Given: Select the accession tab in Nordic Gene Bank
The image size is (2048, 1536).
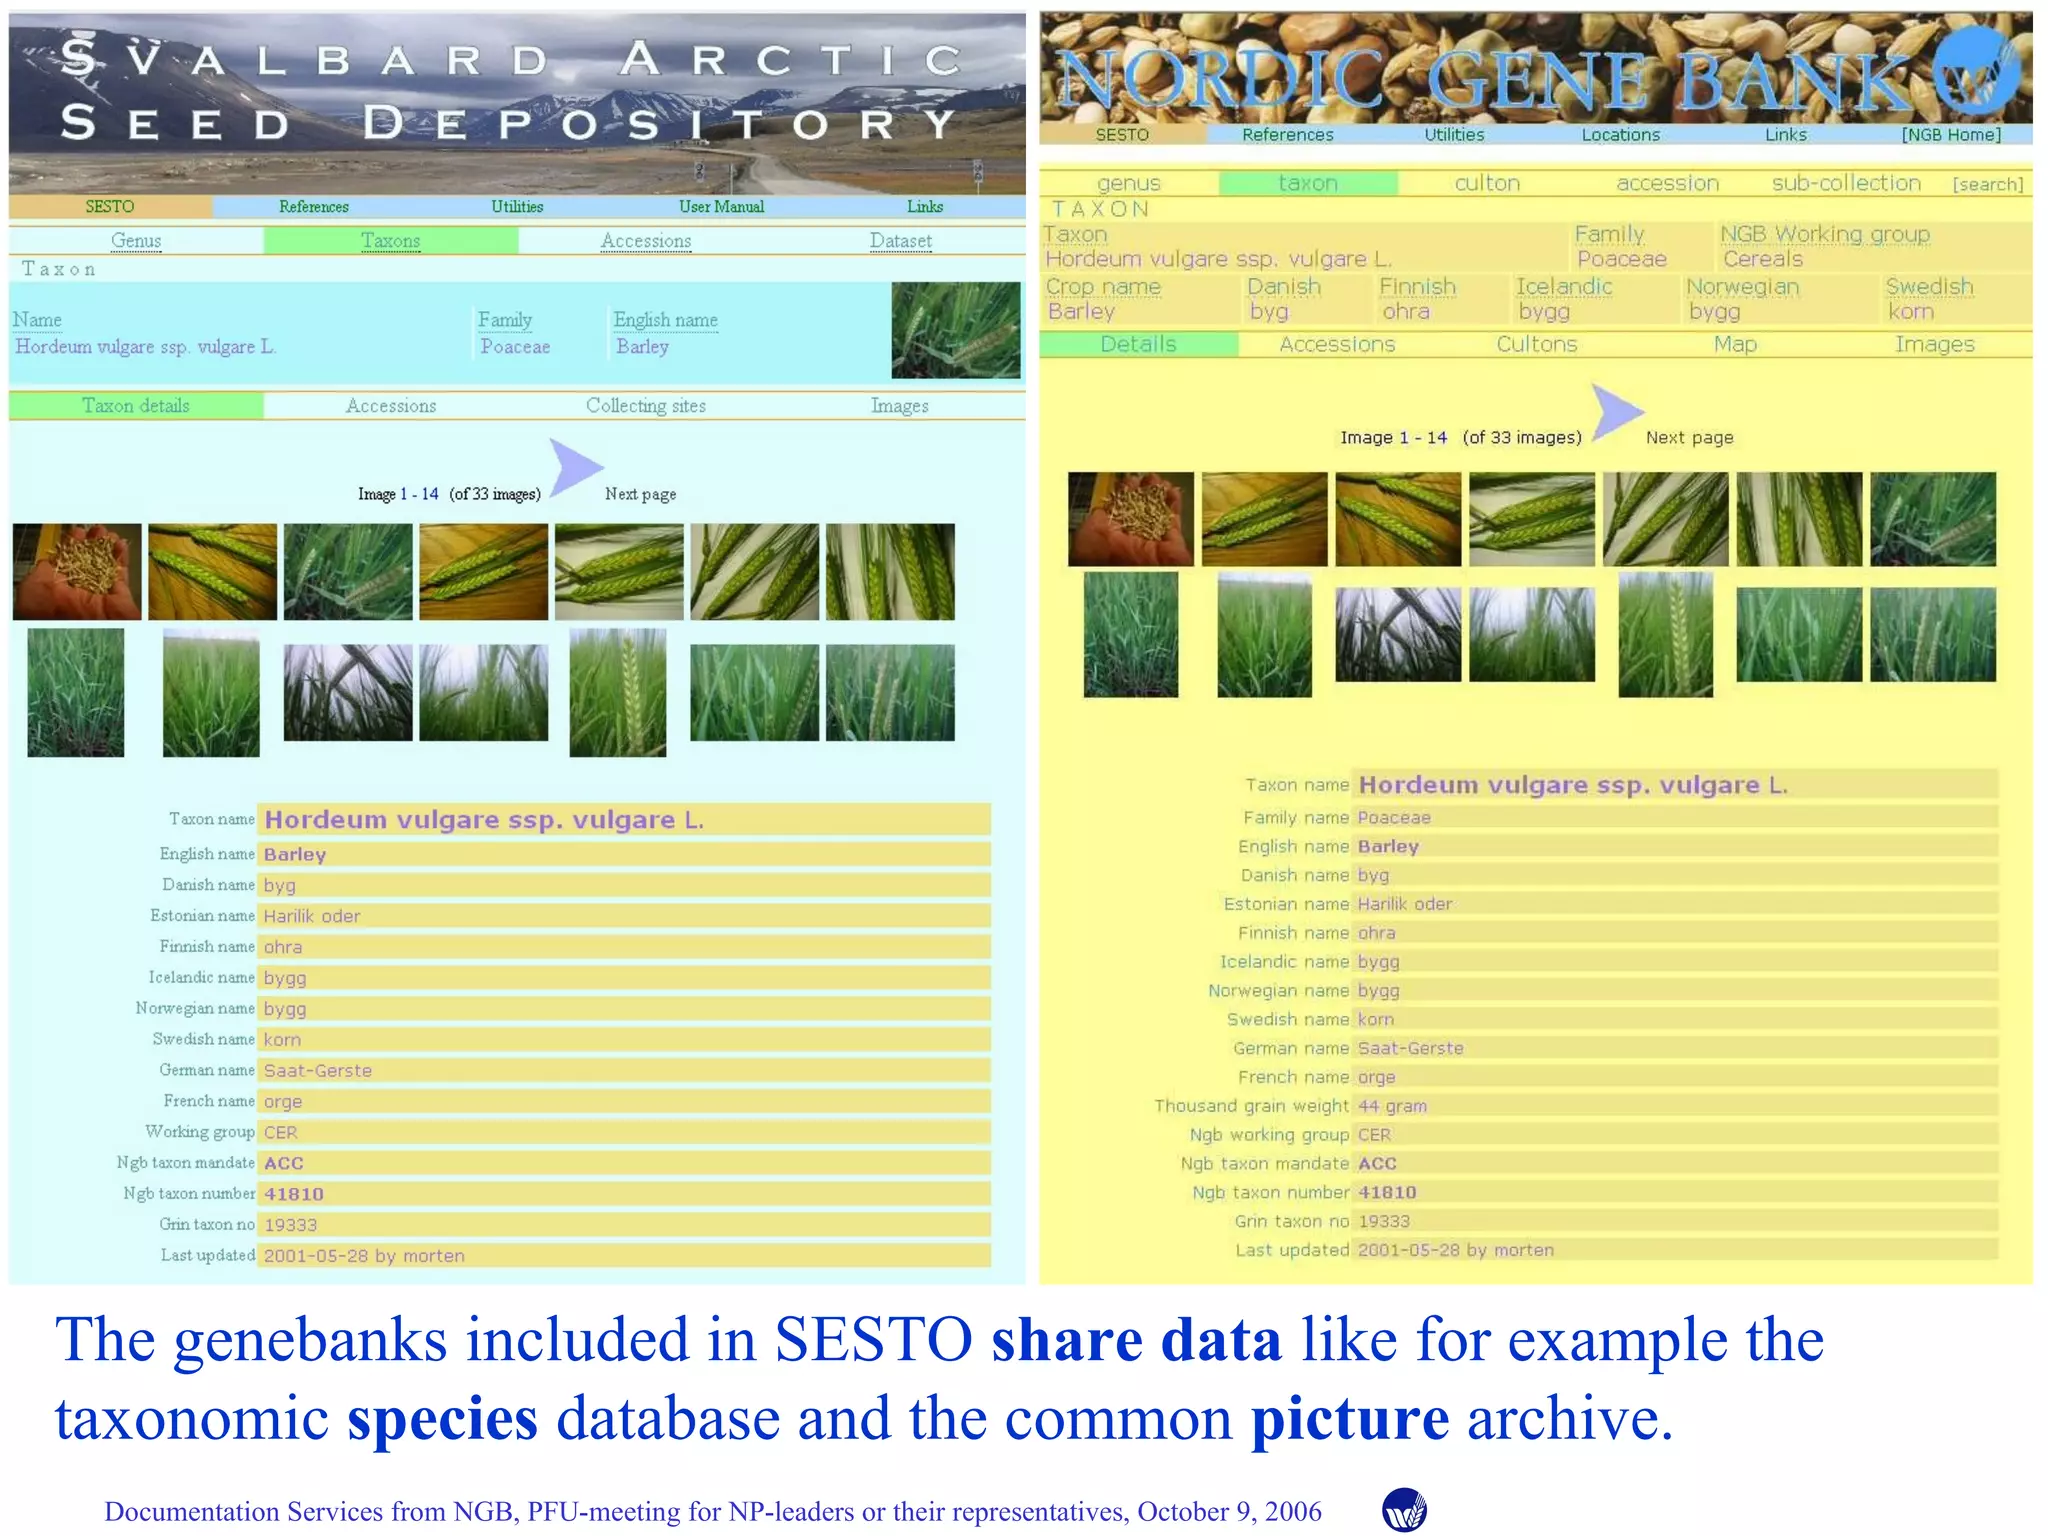Looking at the screenshot, I should pos(1667,183).
